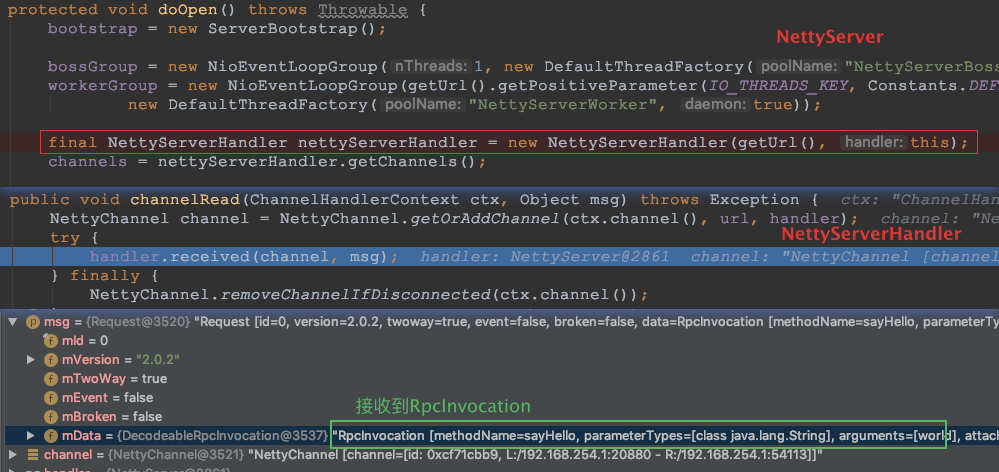Click the Throwable type in throws clause
The height and width of the screenshot is (472, 999).
pyautogui.click(x=363, y=10)
